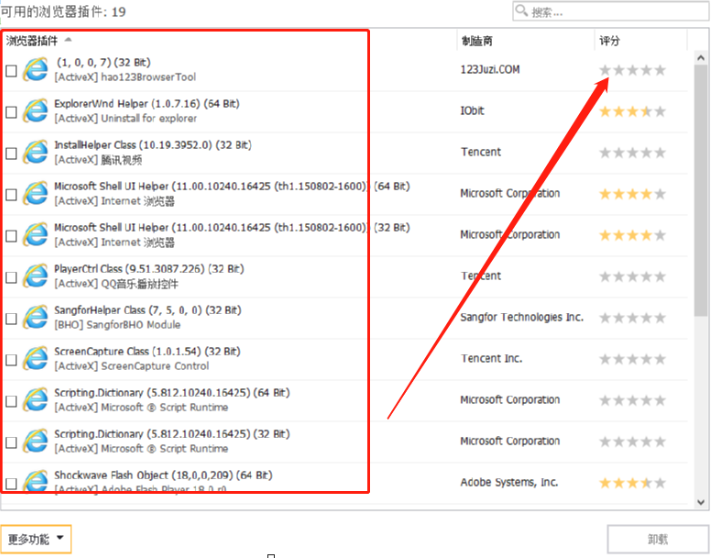Click the star rating of ScreenCapture Class
714x558 pixels.
pyautogui.click(x=632, y=359)
